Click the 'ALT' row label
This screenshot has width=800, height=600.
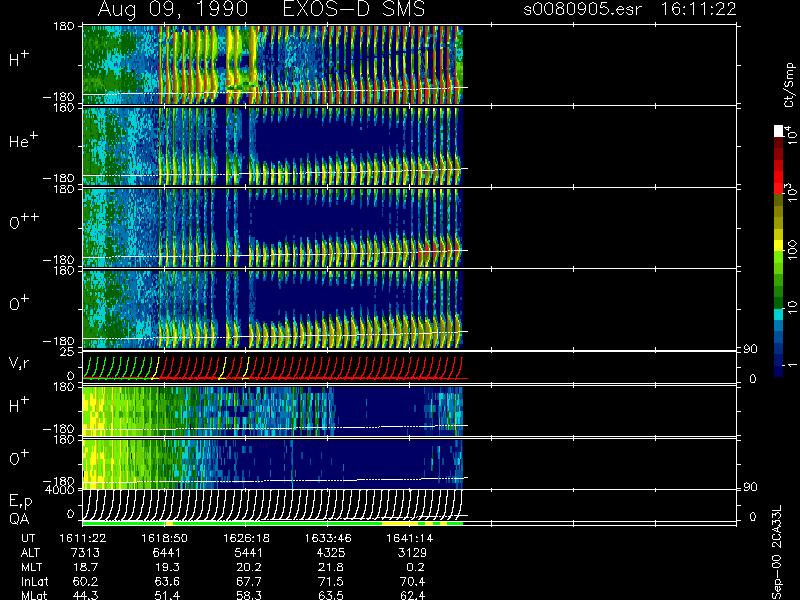click(x=31, y=553)
